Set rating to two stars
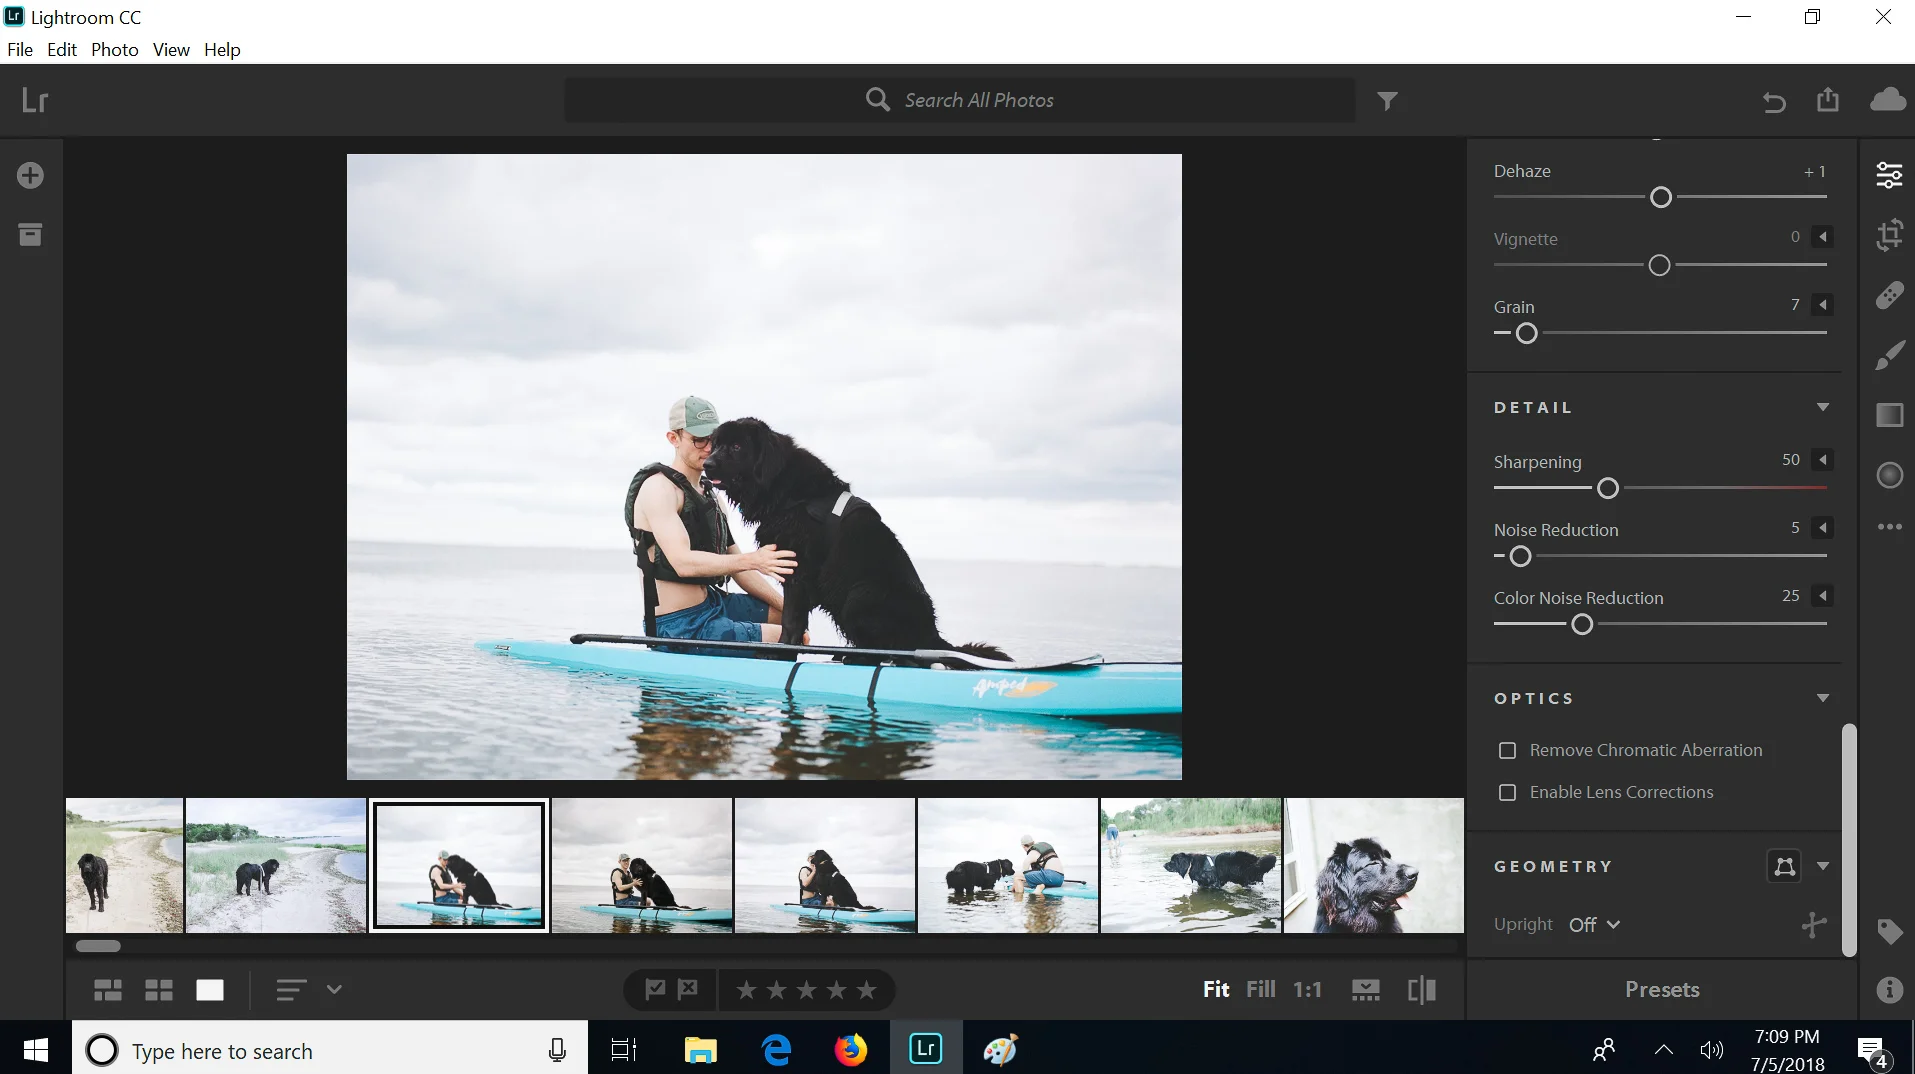The height and width of the screenshot is (1074, 1915). click(x=776, y=990)
